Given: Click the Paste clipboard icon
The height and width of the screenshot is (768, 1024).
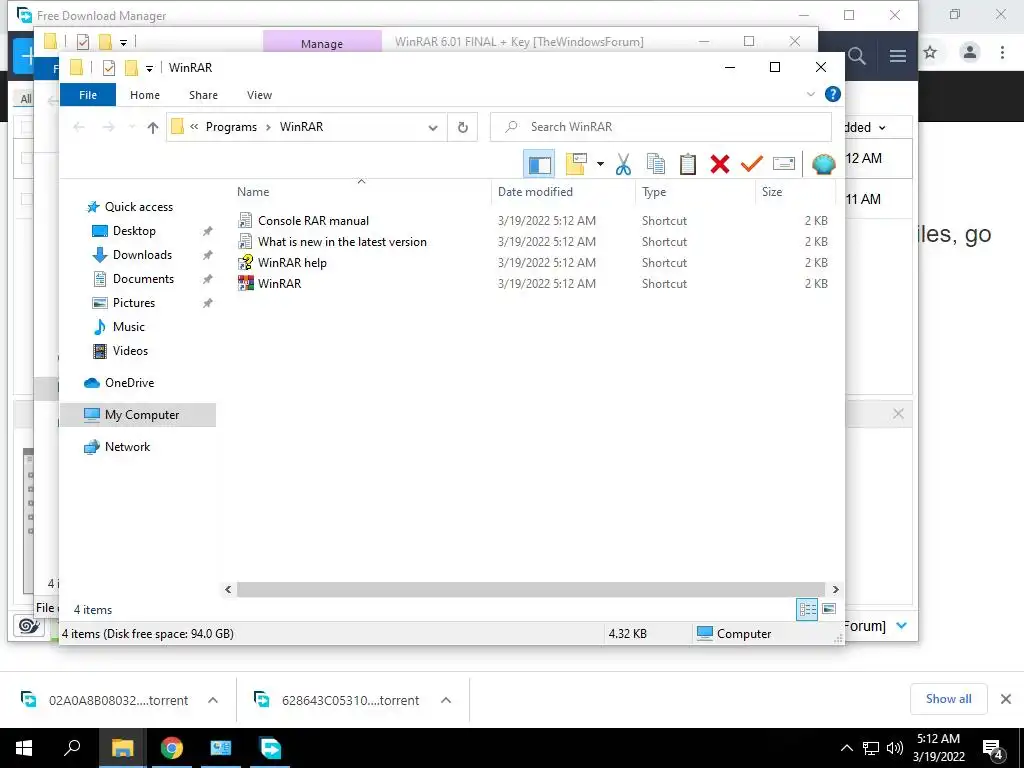Looking at the screenshot, I should pyautogui.click(x=688, y=164).
